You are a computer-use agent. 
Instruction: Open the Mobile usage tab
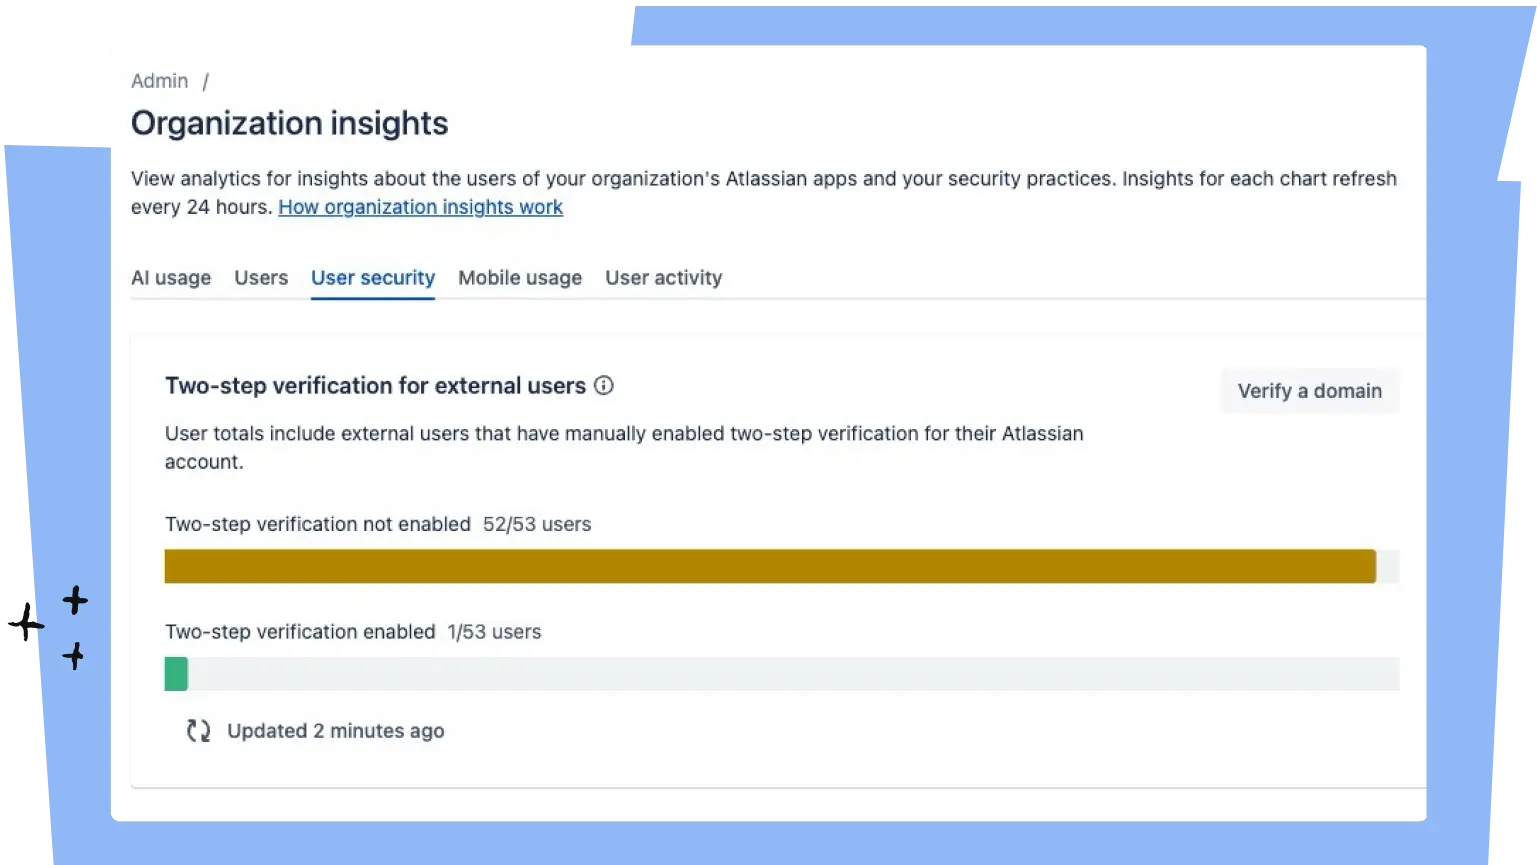(x=520, y=278)
